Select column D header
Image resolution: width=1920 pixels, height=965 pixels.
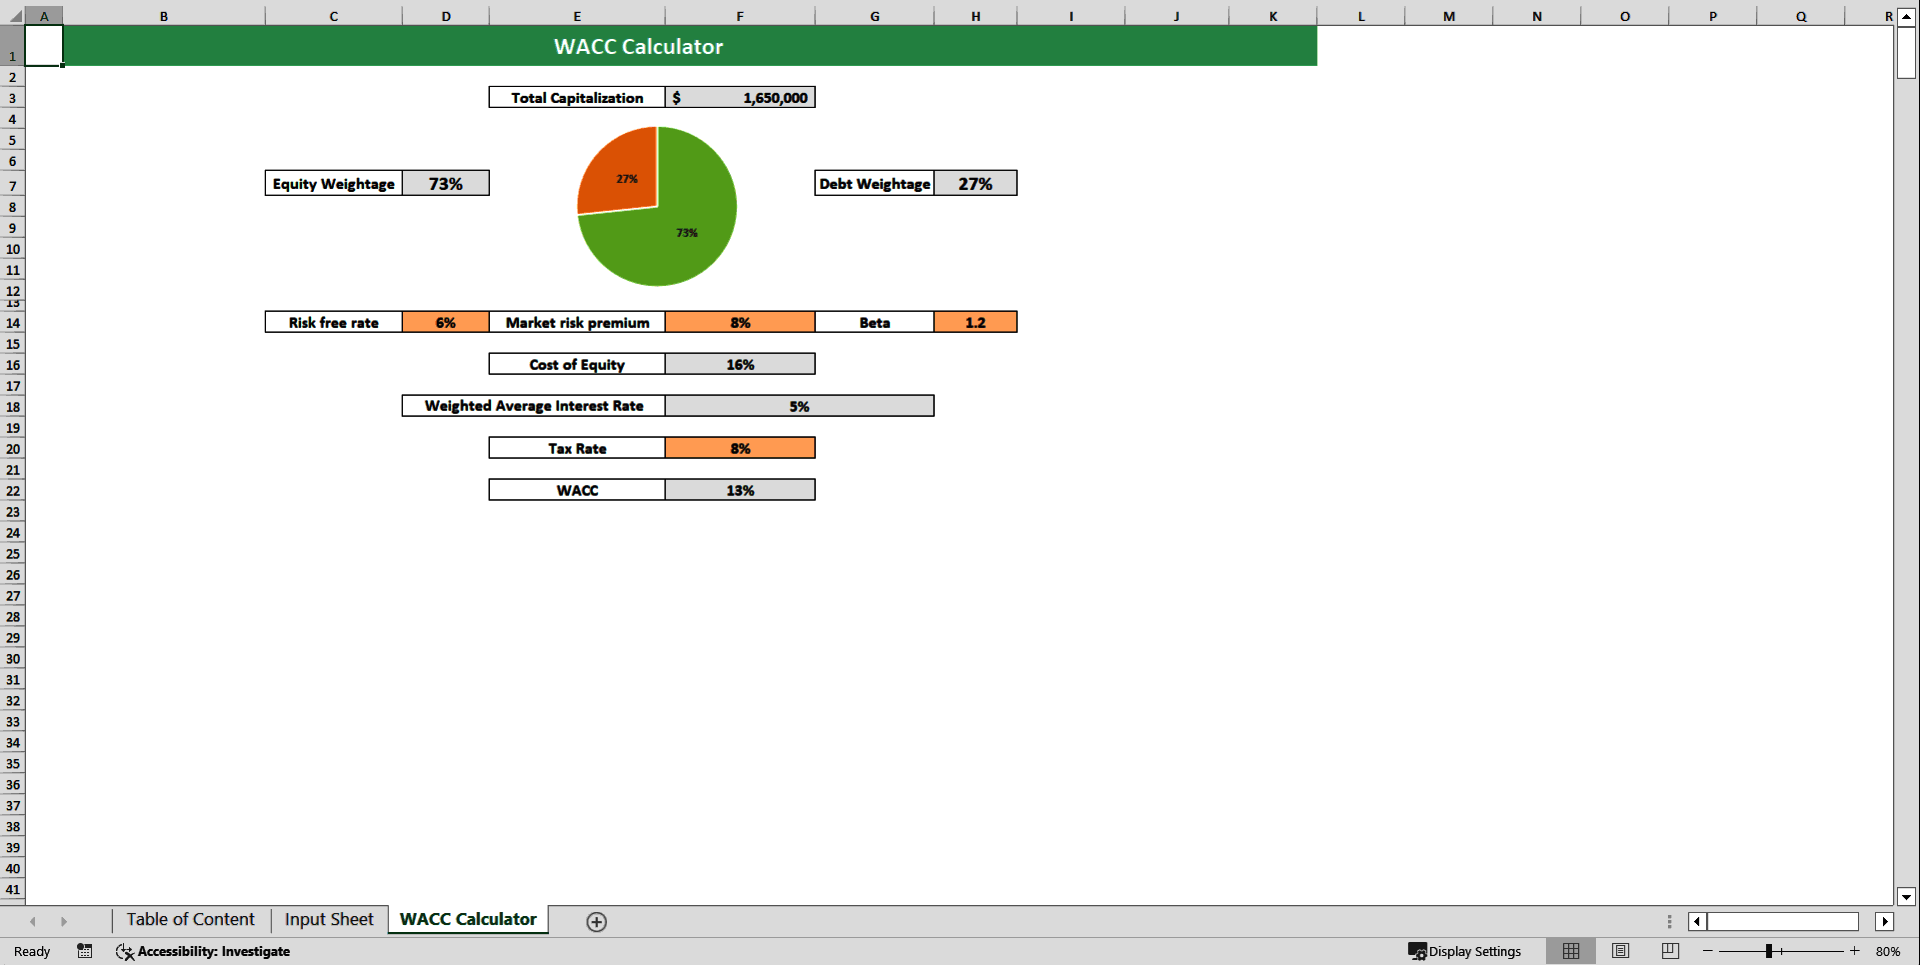445,15
